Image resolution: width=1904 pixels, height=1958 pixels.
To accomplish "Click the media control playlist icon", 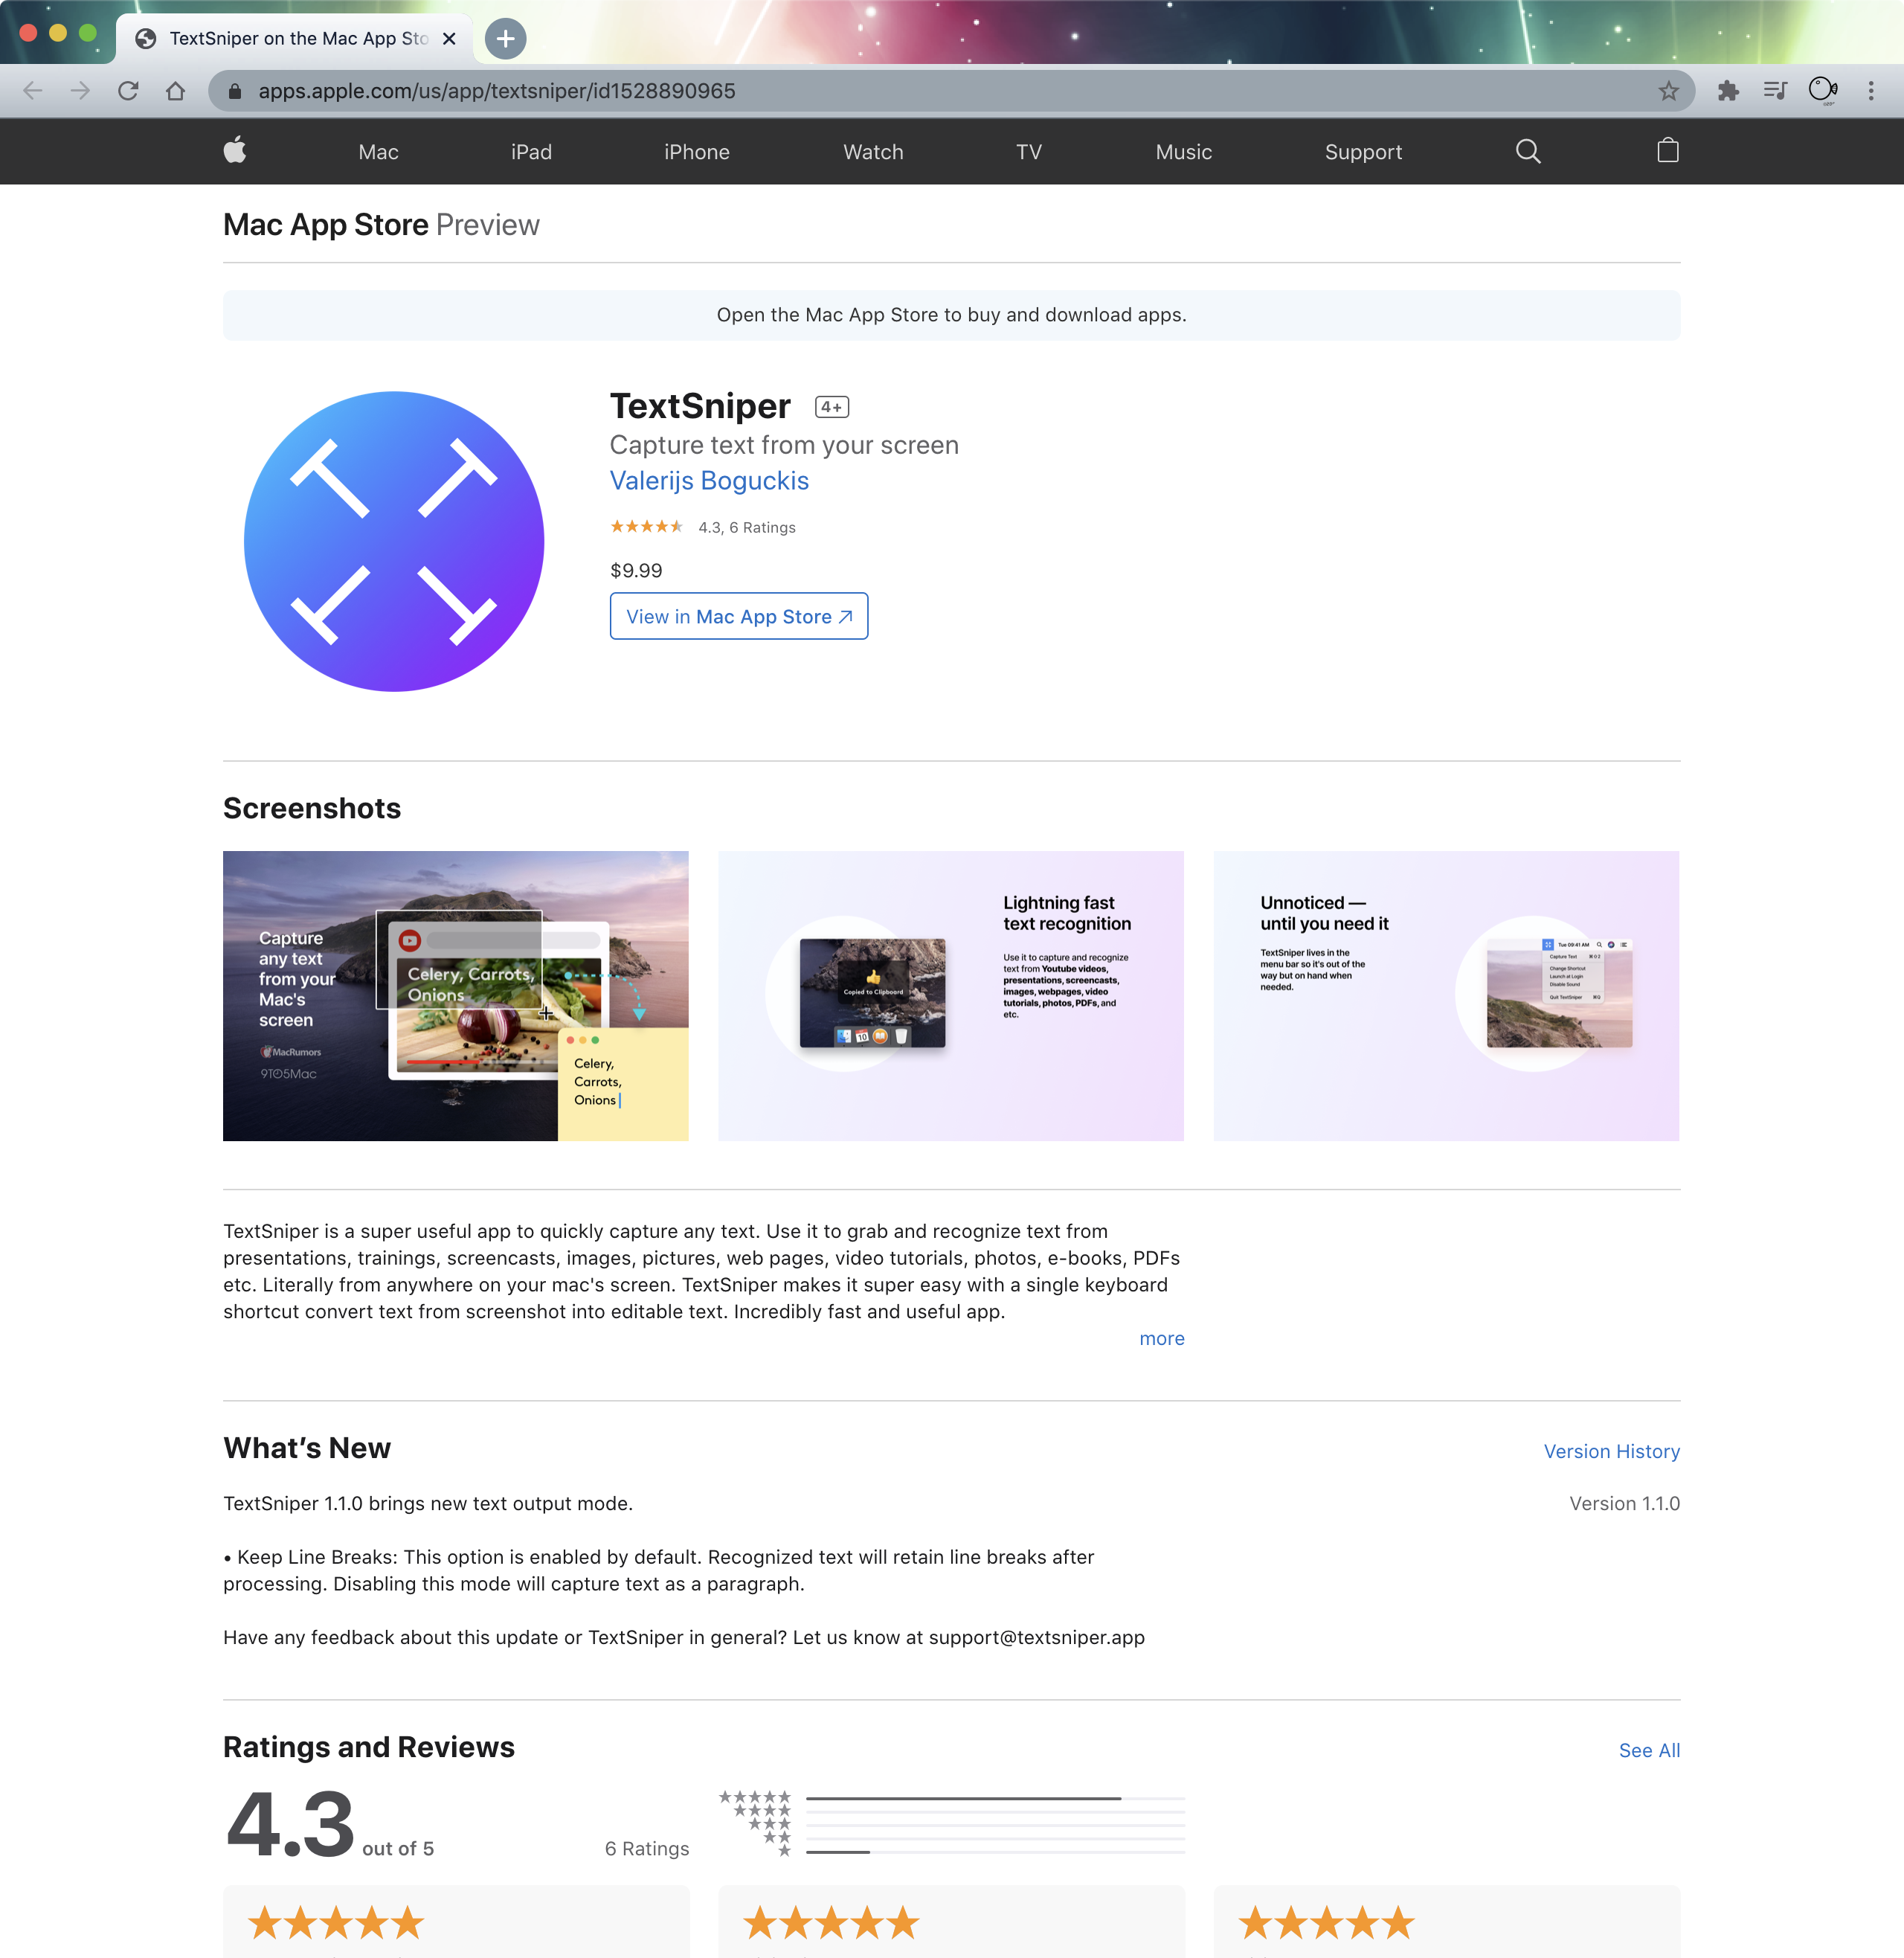I will tap(1775, 91).
